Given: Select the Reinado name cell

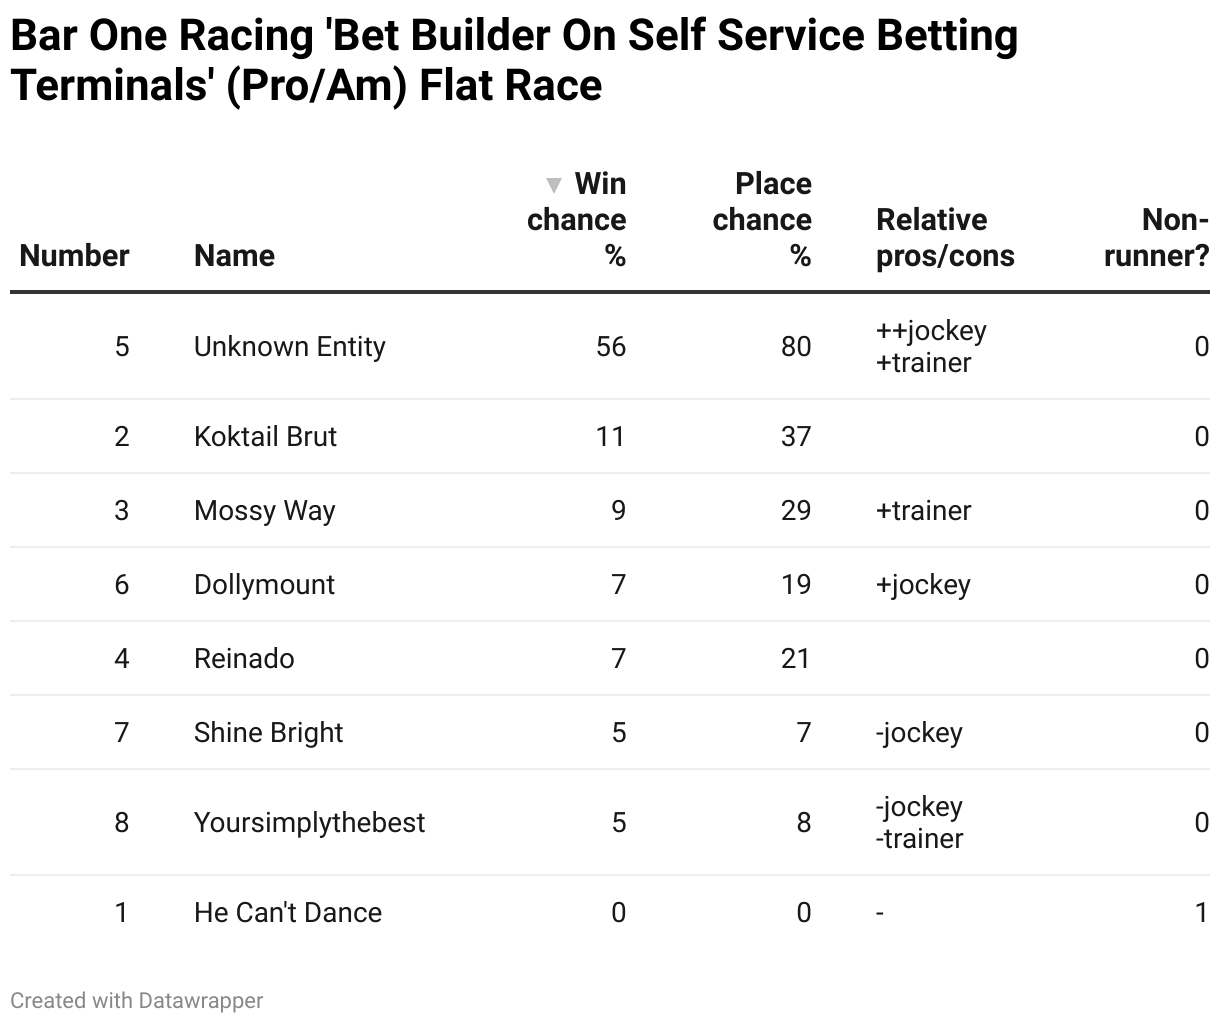Looking at the screenshot, I should (244, 659).
